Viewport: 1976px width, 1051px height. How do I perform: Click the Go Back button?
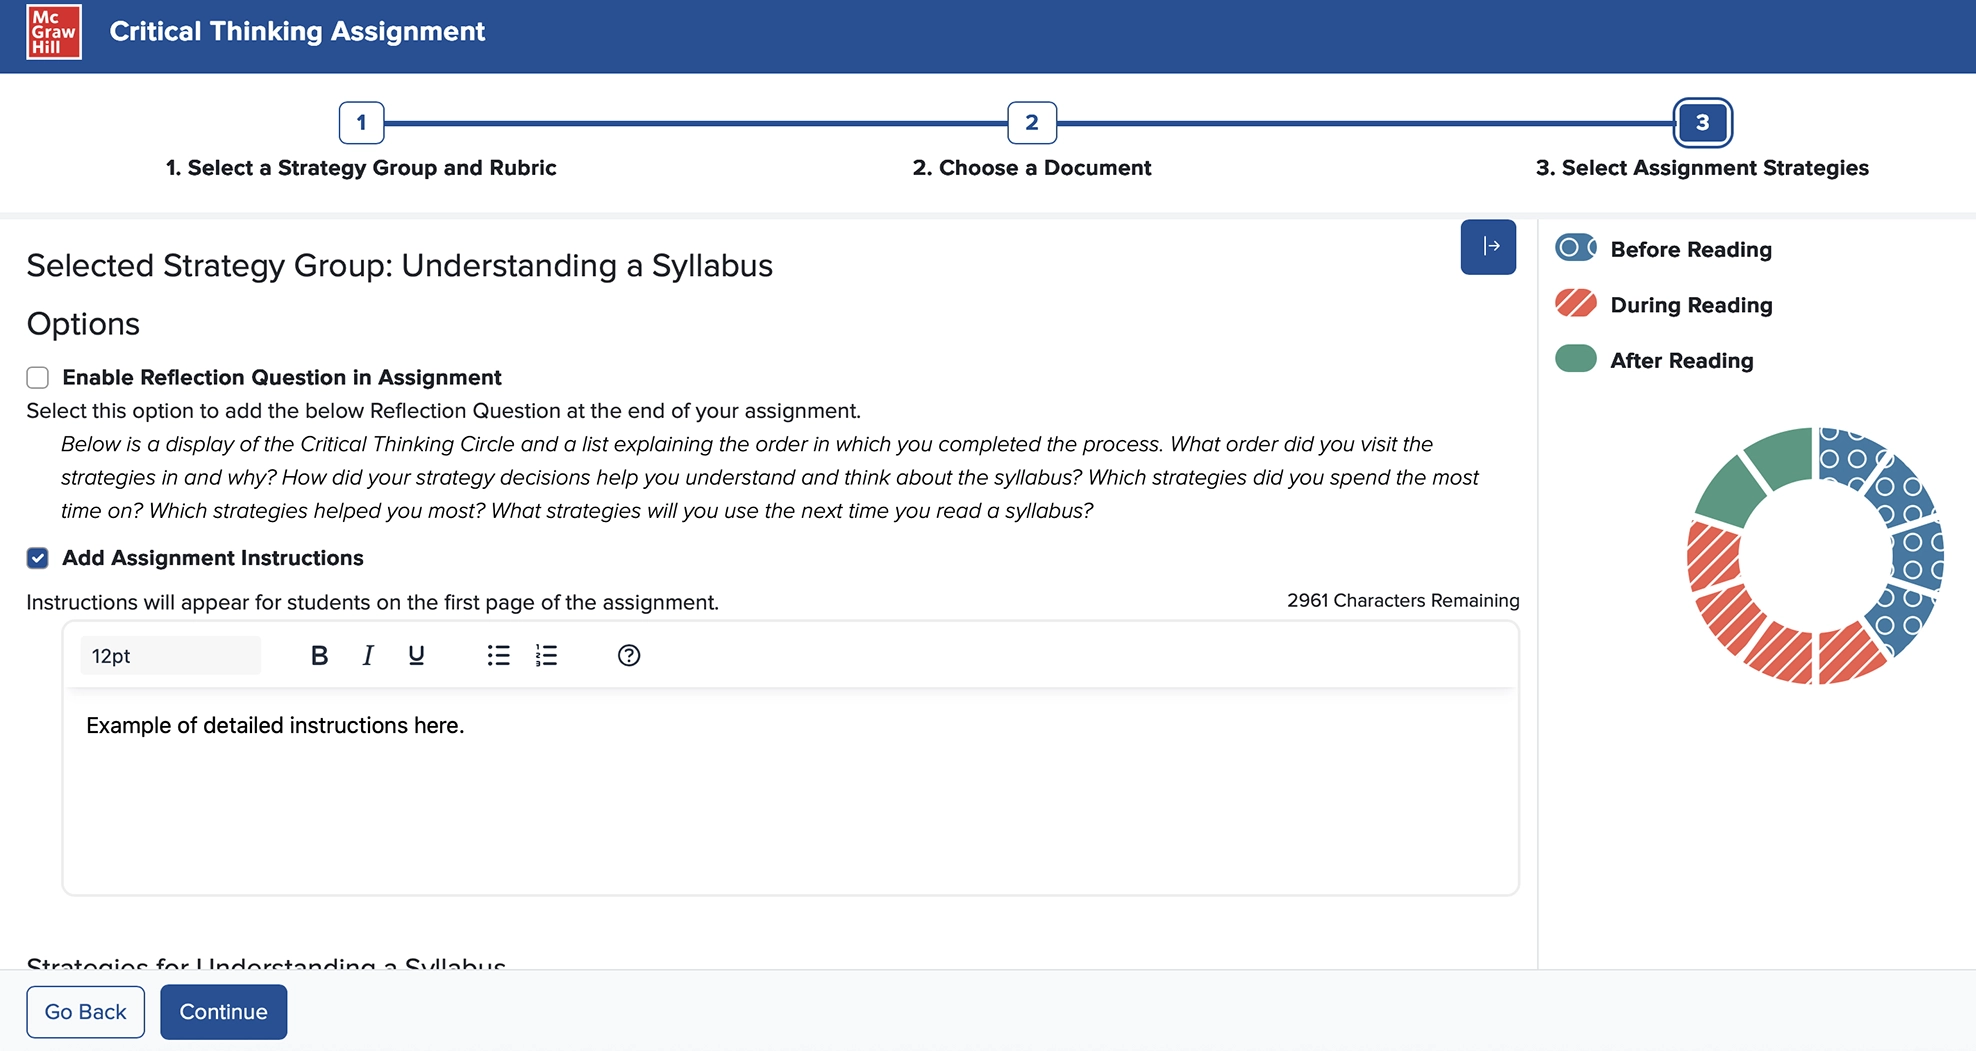click(x=85, y=1011)
